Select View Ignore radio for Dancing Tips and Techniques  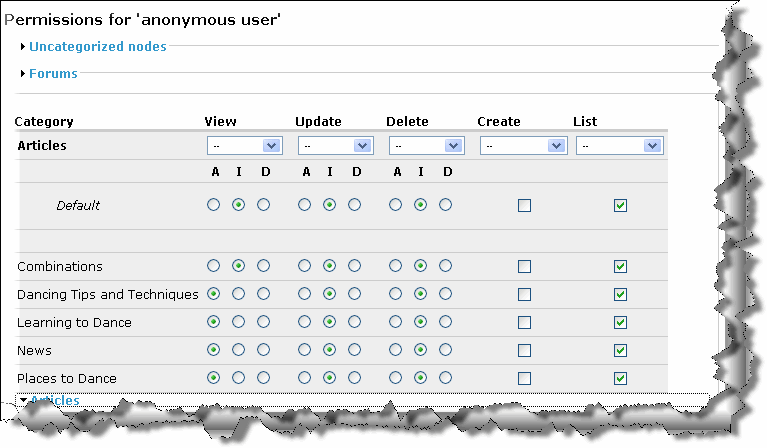238,293
